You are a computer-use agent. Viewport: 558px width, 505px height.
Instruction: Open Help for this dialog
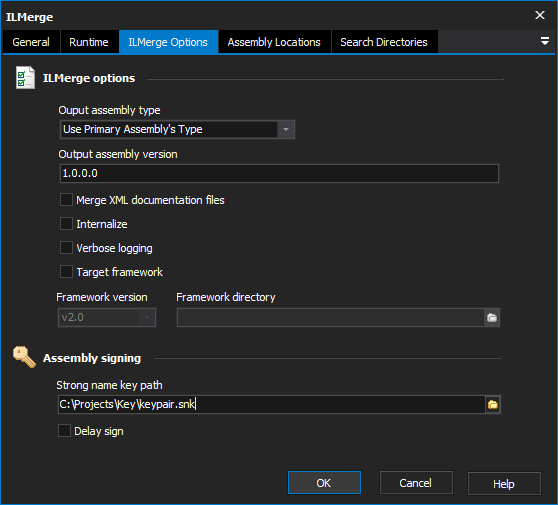504,483
